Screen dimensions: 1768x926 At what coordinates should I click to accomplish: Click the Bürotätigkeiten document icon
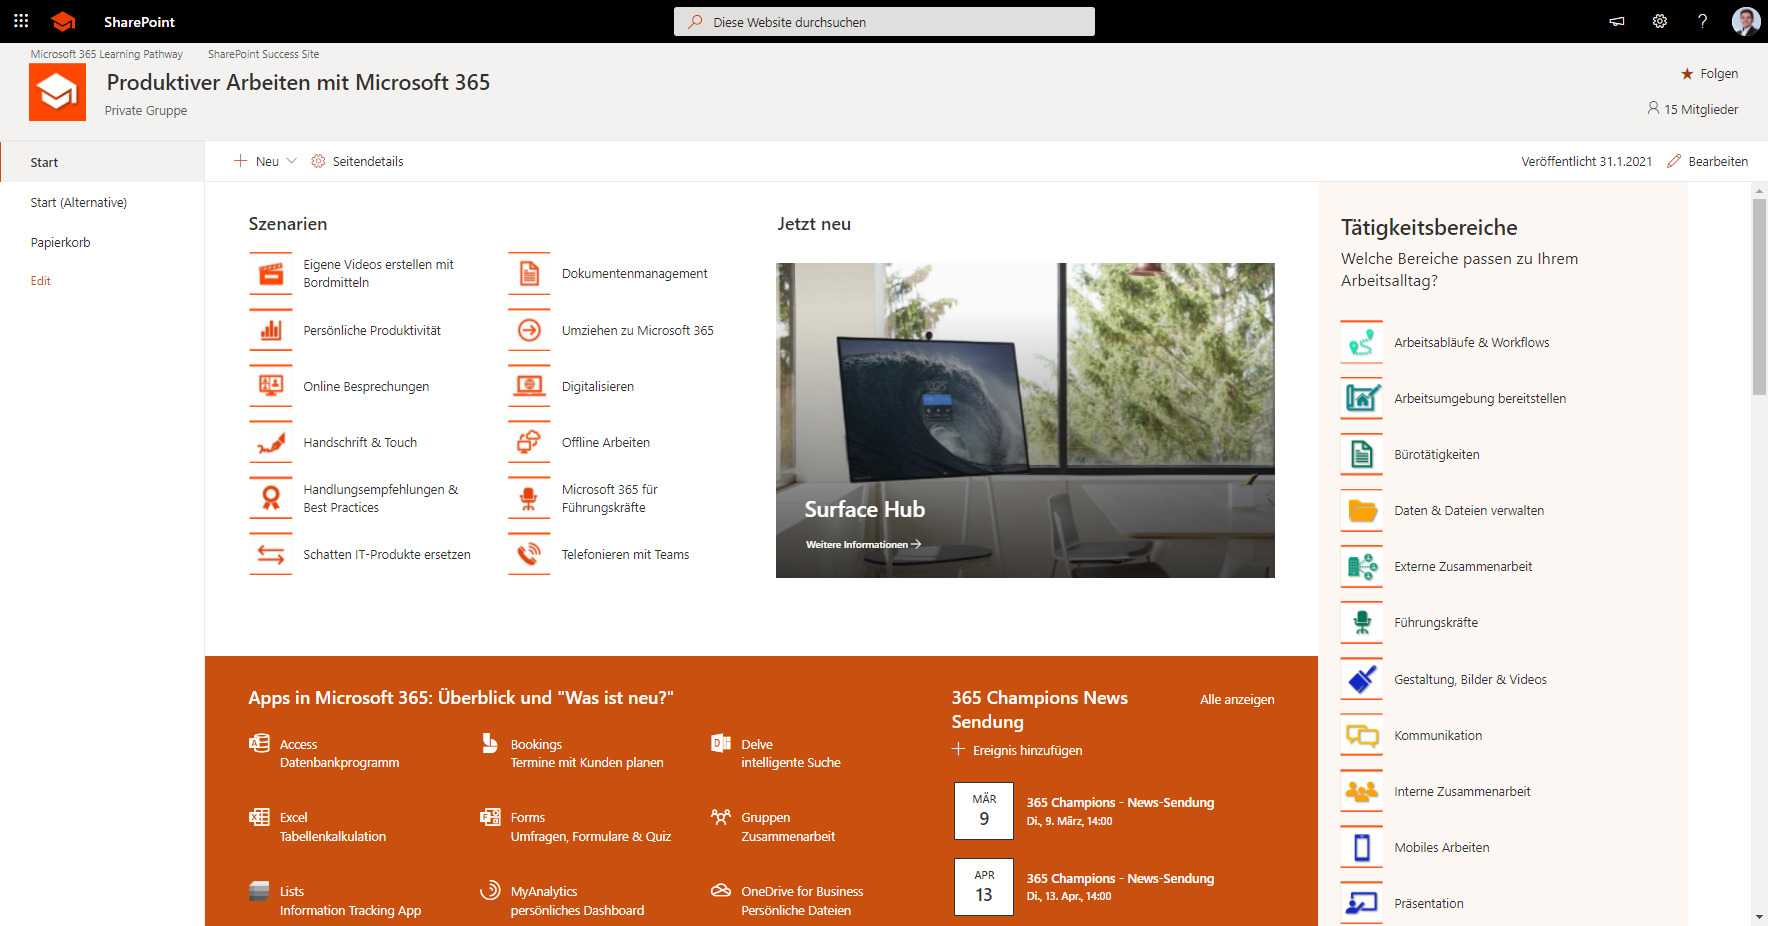pyautogui.click(x=1362, y=454)
